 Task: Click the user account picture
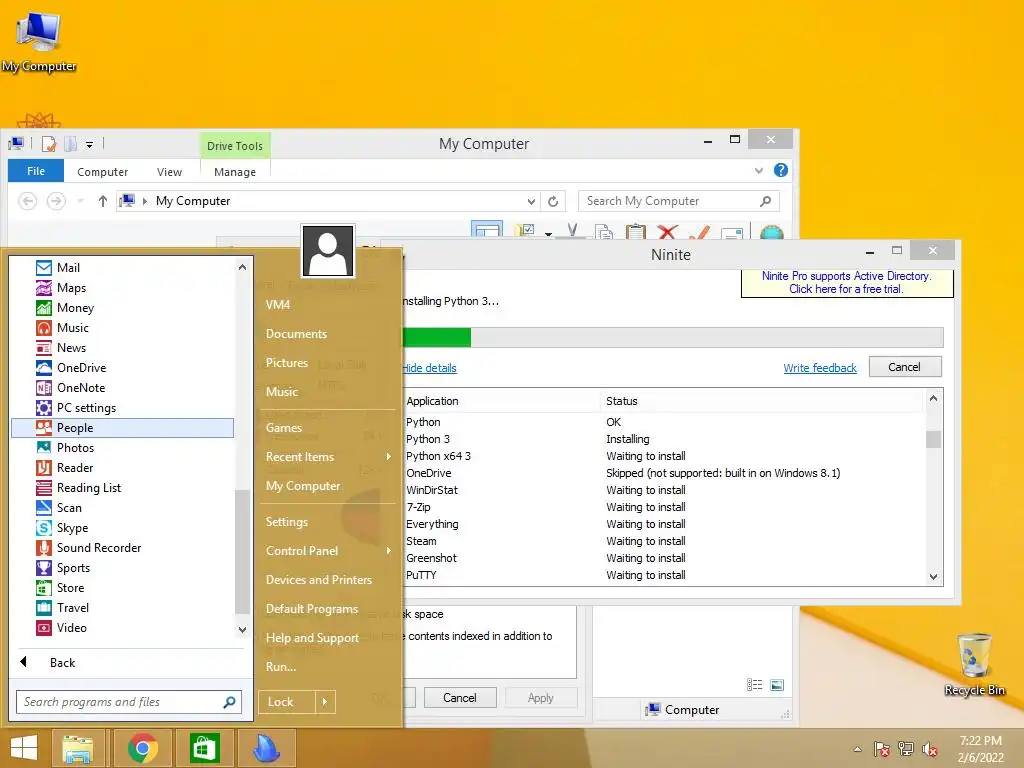click(328, 251)
